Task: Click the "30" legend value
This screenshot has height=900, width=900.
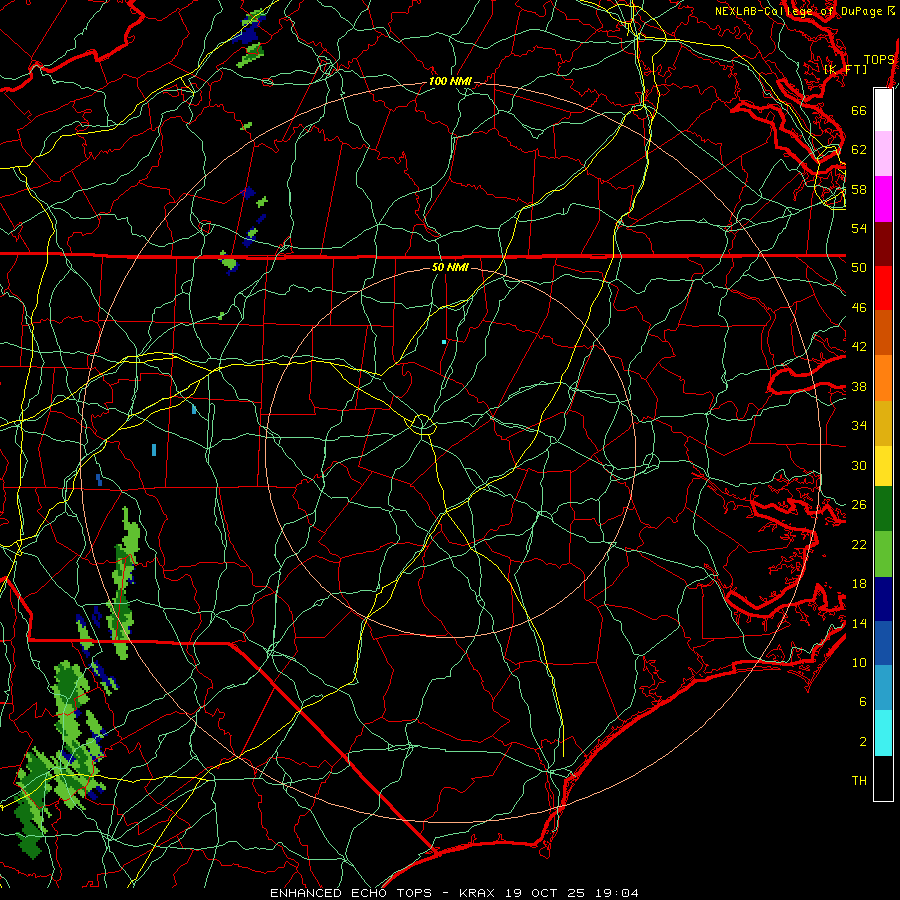Action: click(859, 465)
